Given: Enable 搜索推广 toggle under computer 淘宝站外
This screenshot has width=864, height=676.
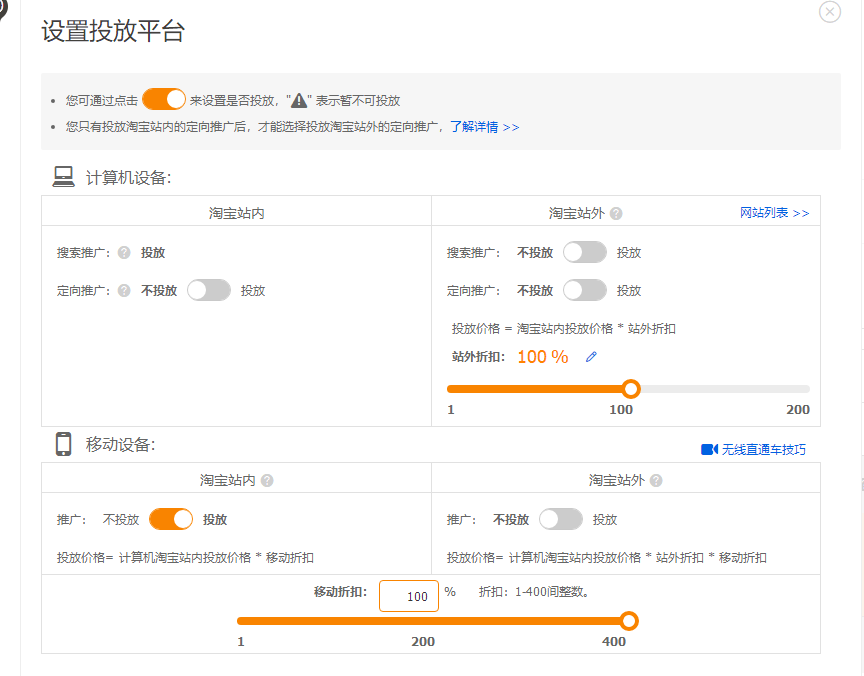Looking at the screenshot, I should pyautogui.click(x=585, y=252).
